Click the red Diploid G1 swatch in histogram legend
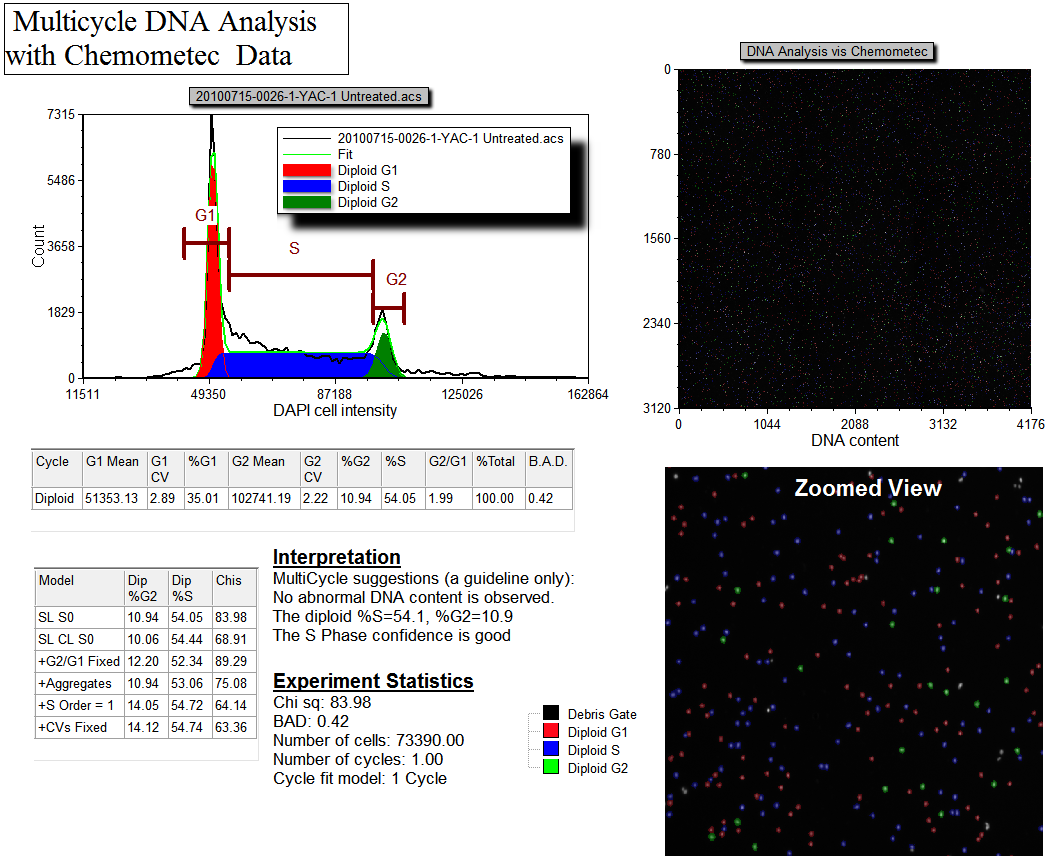This screenshot has height=860, width=1050. point(307,171)
